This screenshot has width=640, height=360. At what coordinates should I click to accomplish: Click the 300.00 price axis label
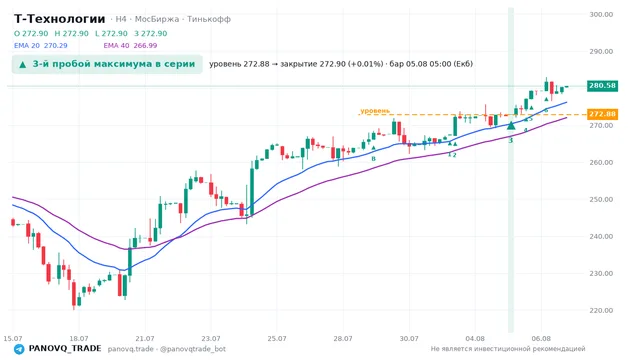click(601, 15)
